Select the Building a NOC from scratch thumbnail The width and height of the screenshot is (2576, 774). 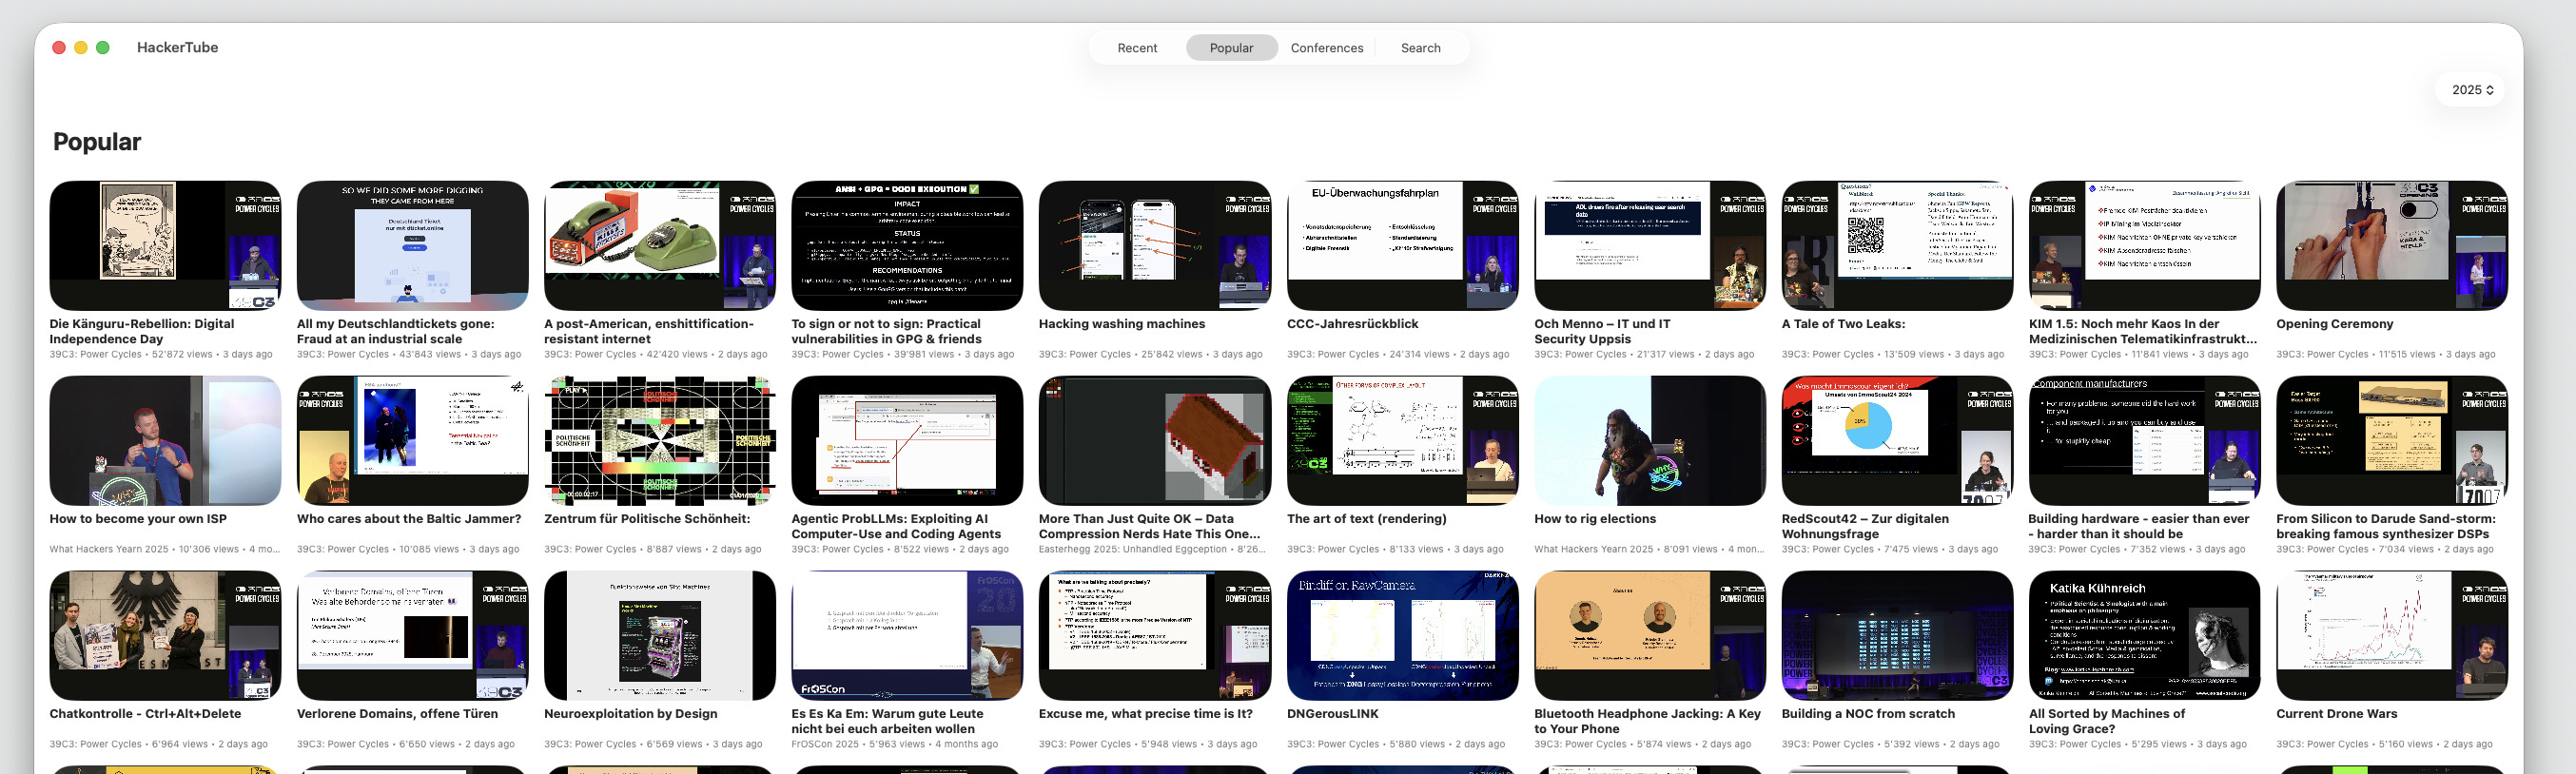click(1898, 635)
